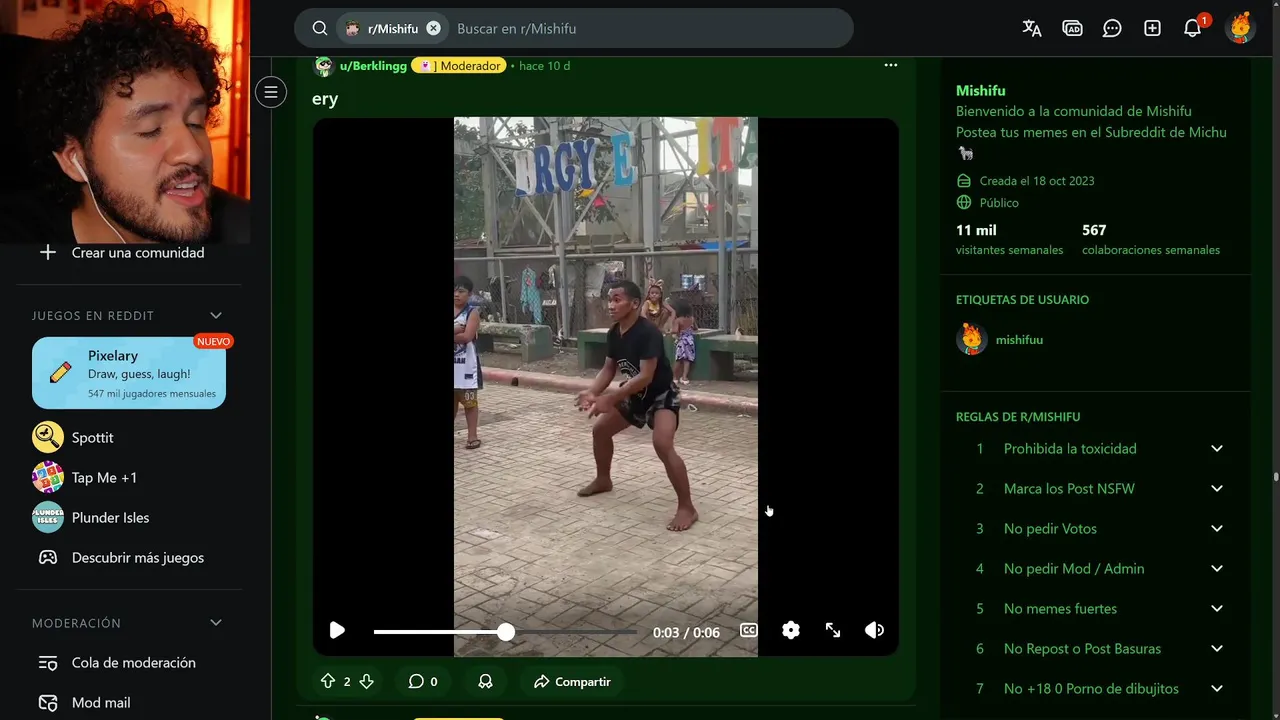Screen dimensions: 1280x720
Task: Open the translate language icon
Action: 1032,28
